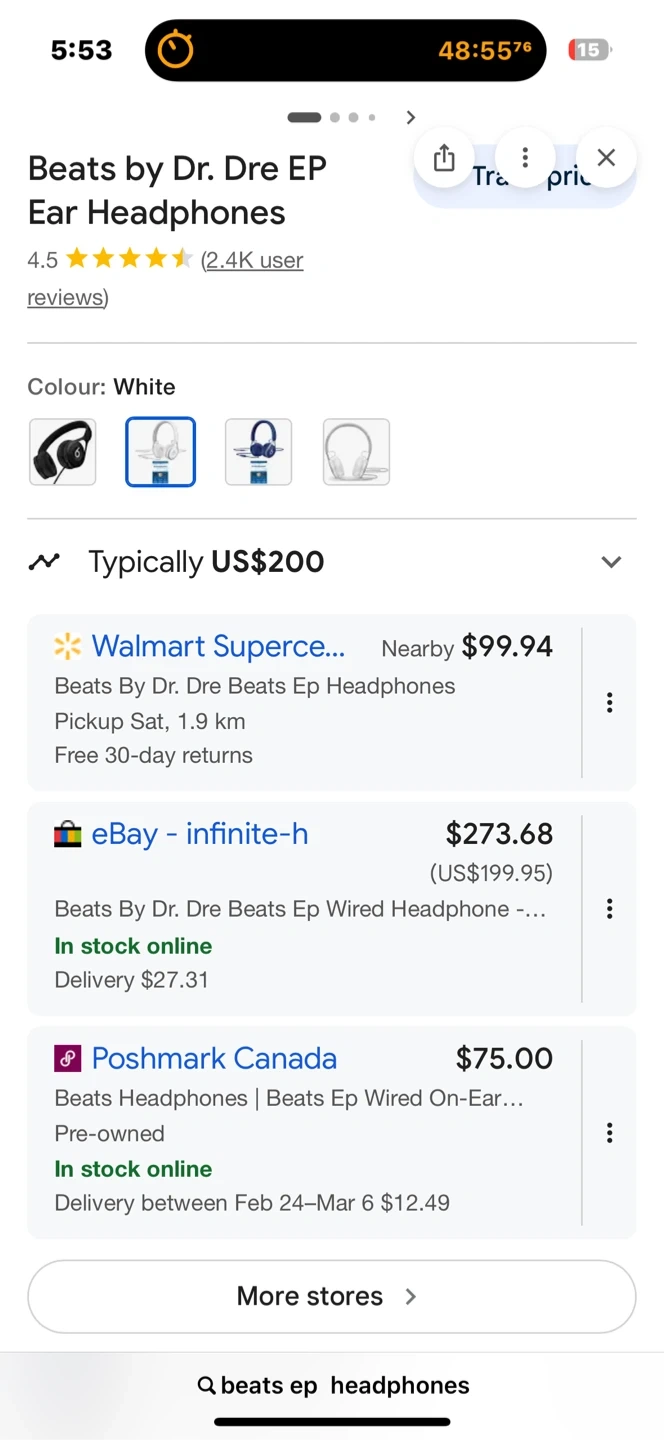The width and height of the screenshot is (664, 1440).
Task: Select the blue headphones colour option
Action: tap(258, 452)
